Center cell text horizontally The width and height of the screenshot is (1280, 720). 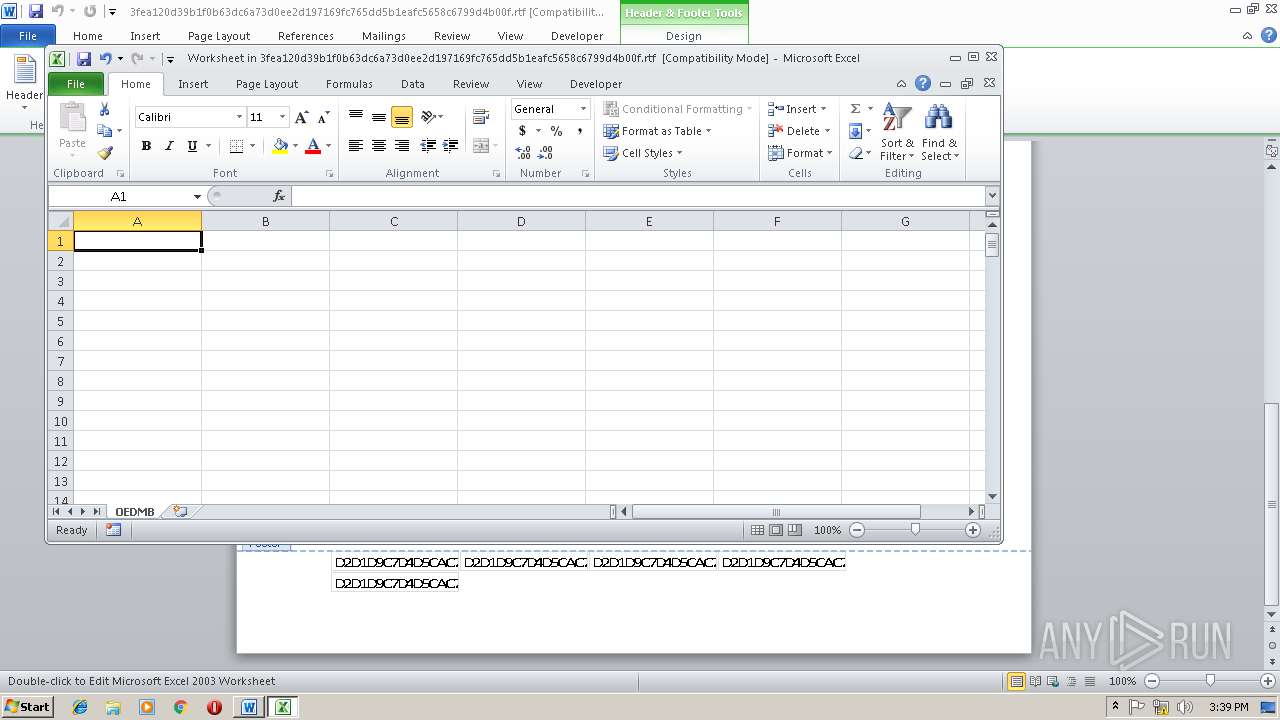pos(379,146)
